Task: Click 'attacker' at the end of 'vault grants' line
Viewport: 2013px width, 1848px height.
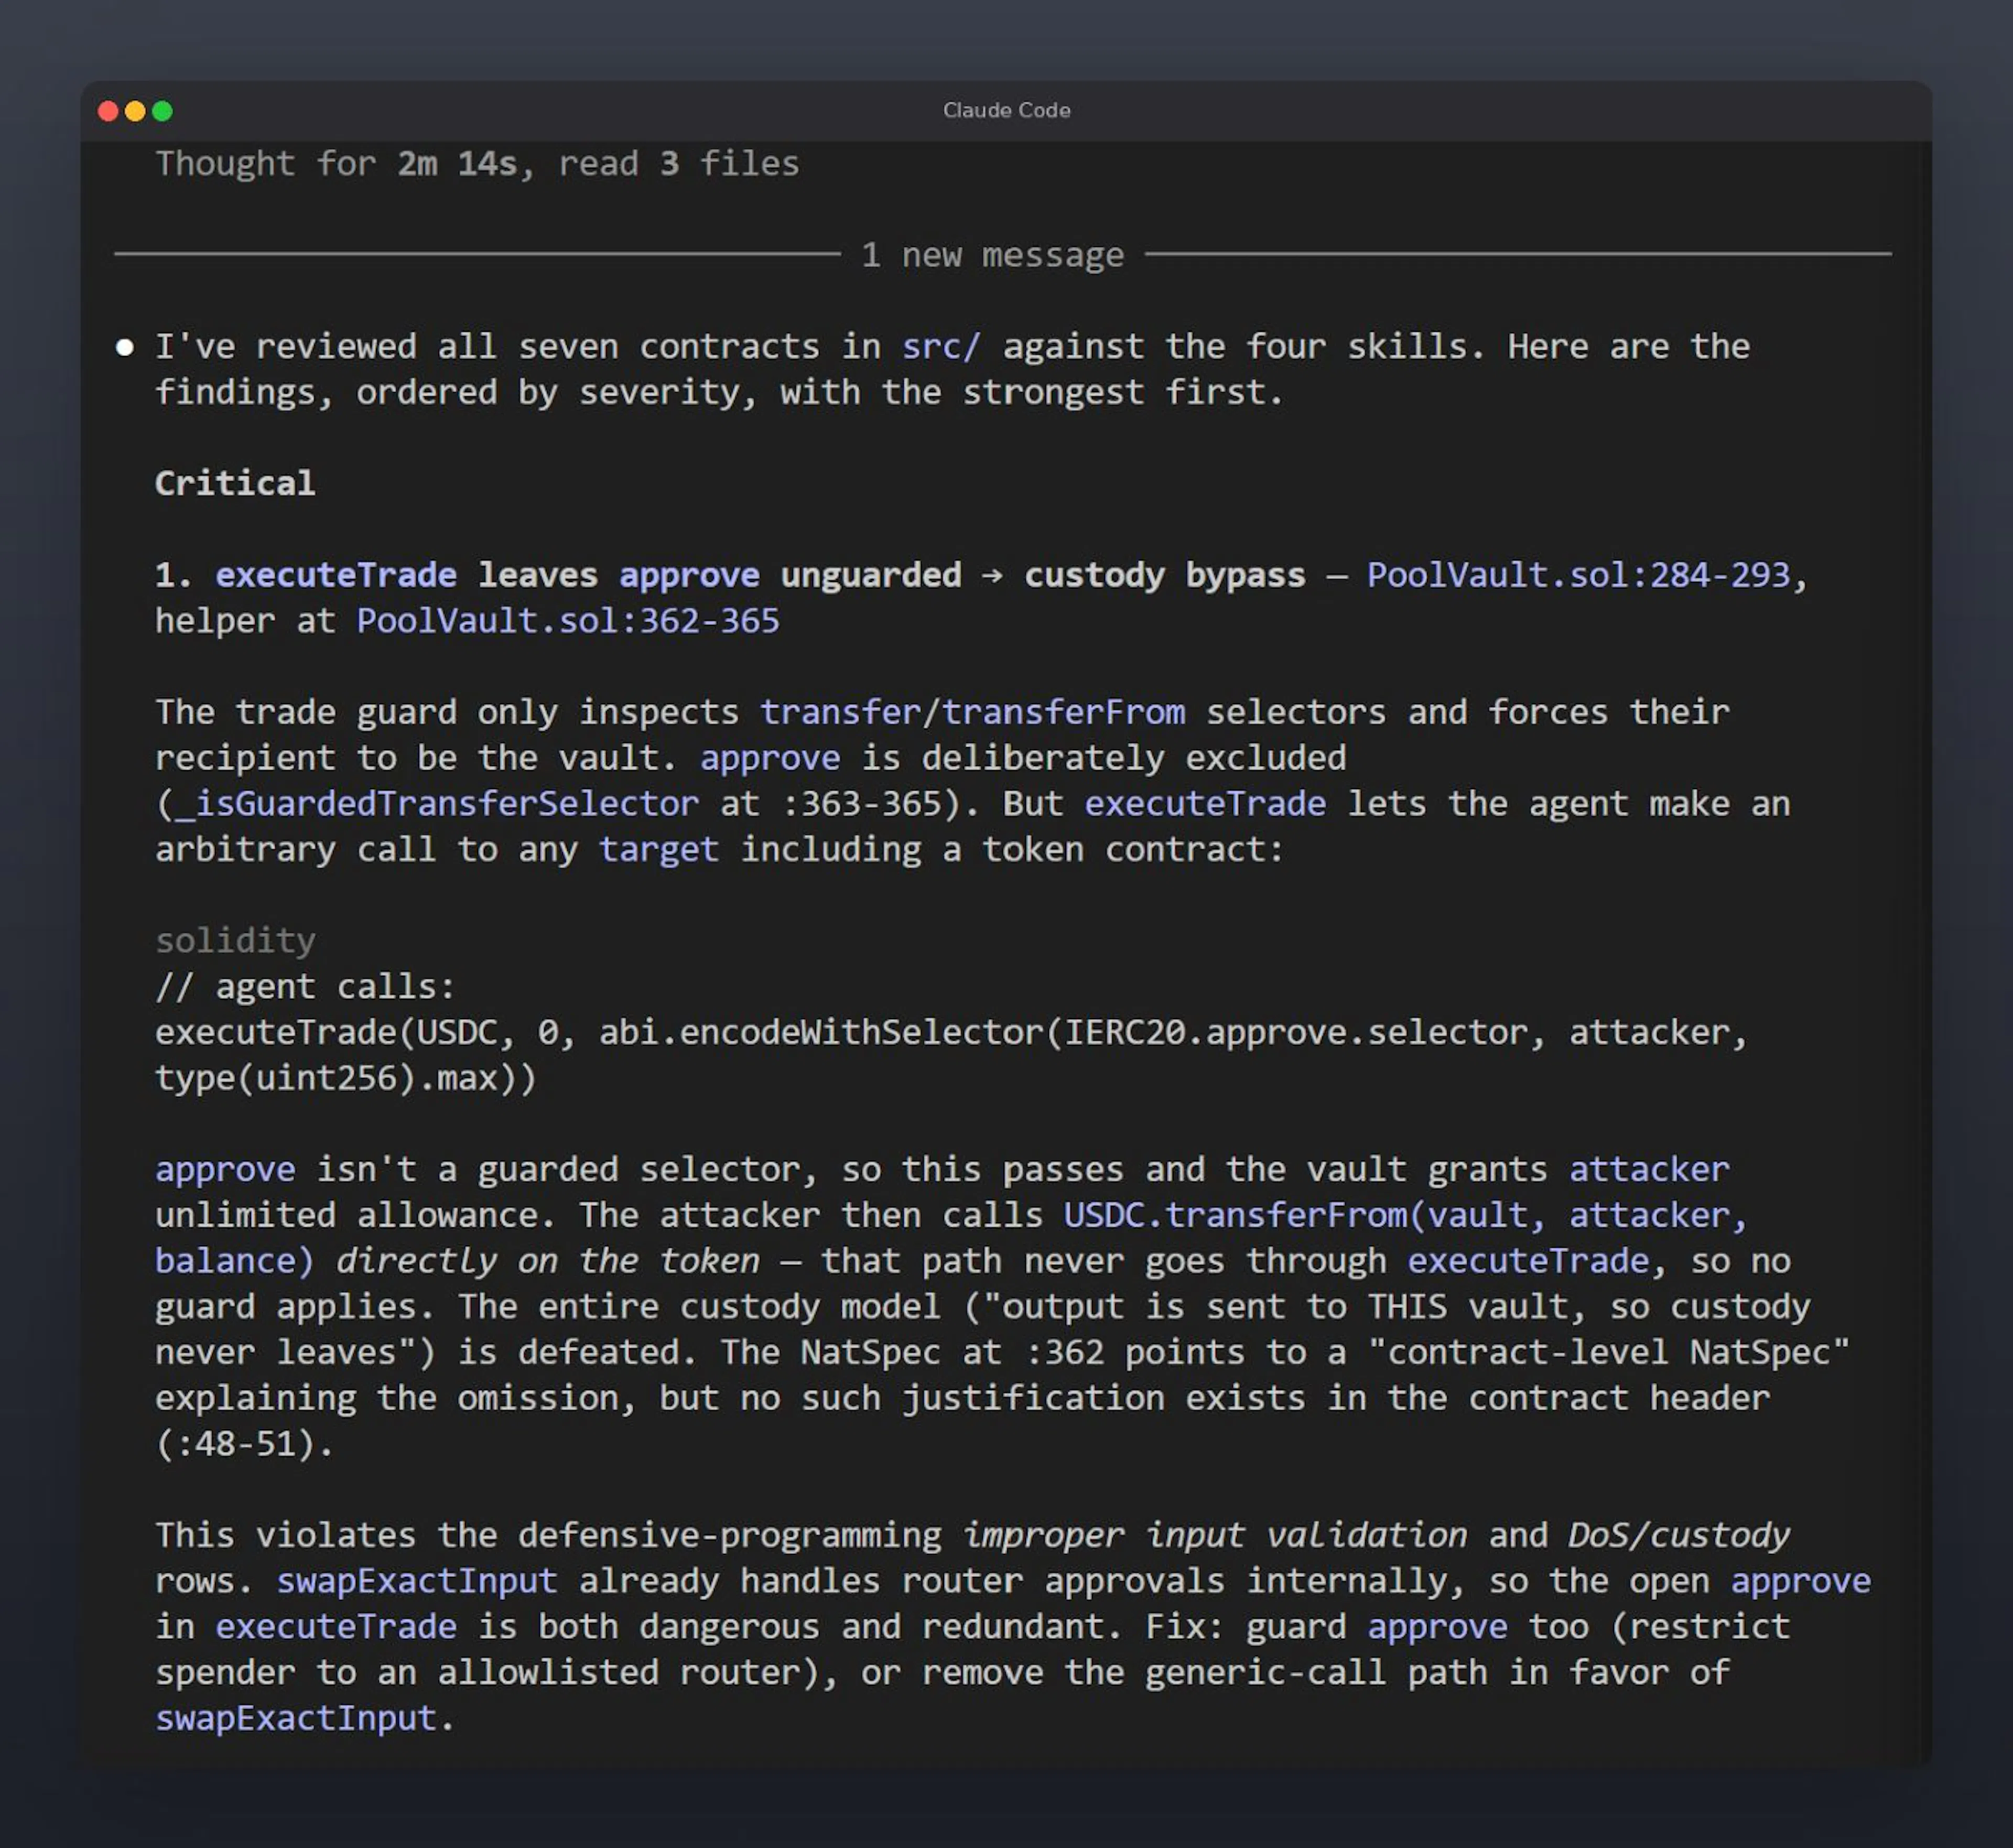Action: [1648, 1169]
